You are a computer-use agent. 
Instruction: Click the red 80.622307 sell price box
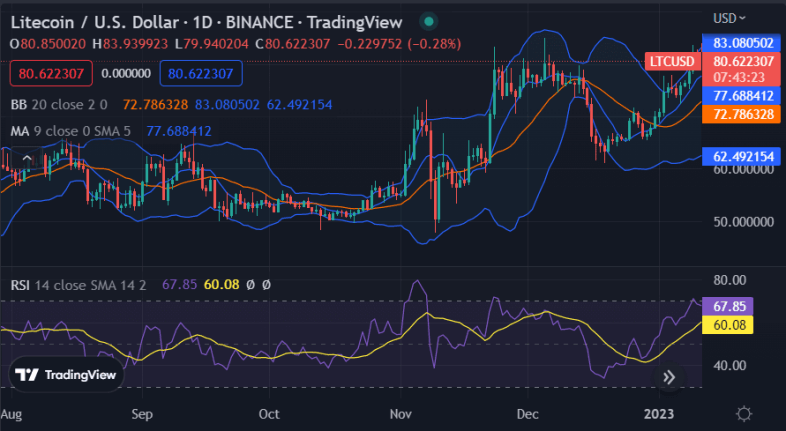tap(51, 74)
